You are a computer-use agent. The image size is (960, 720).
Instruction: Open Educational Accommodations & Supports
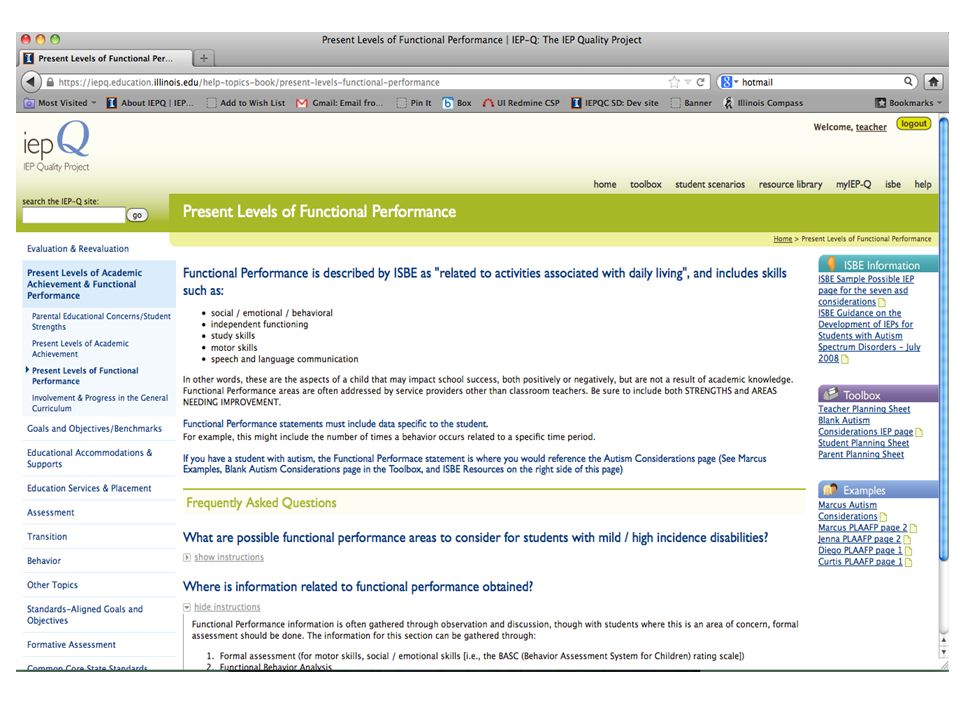[89, 458]
